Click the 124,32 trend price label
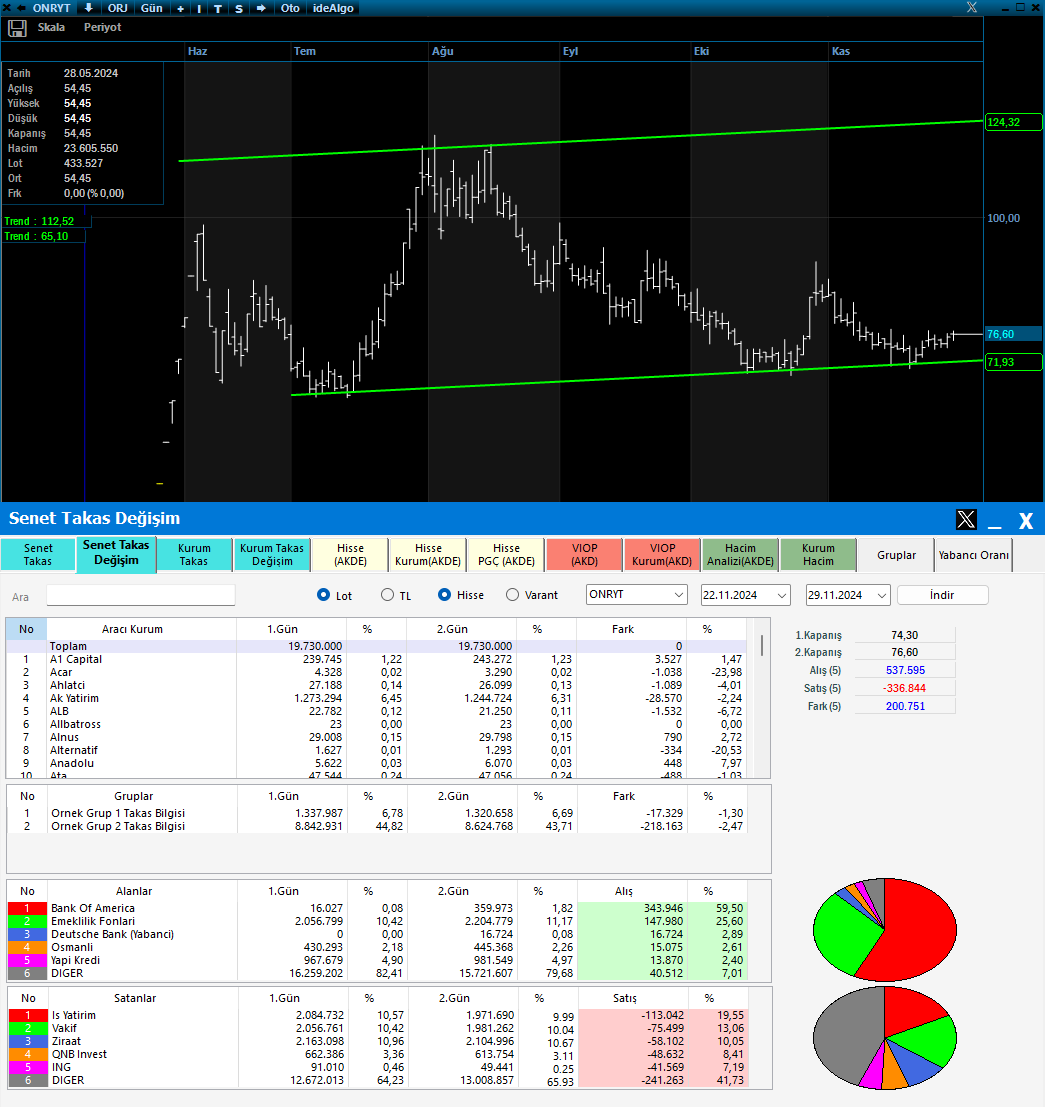Image resolution: width=1045 pixels, height=1107 pixels. coord(1013,122)
